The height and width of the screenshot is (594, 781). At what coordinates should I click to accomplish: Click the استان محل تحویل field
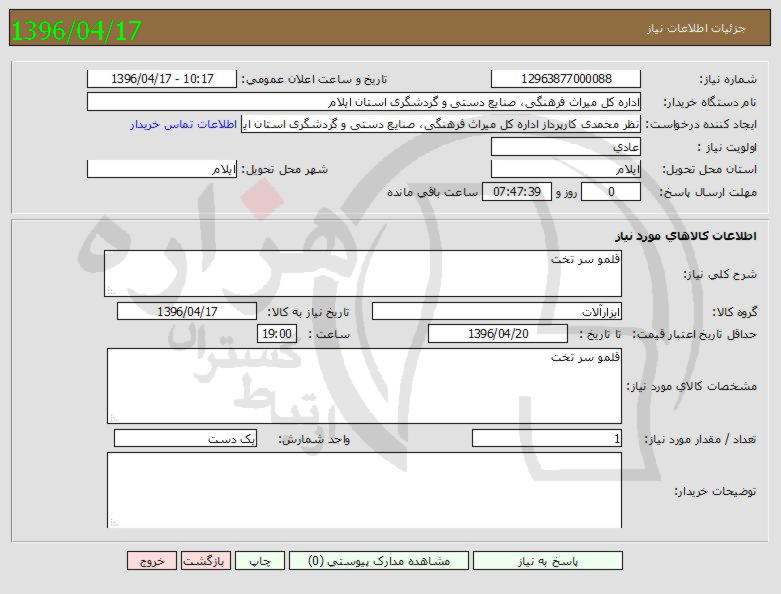(x=565, y=169)
